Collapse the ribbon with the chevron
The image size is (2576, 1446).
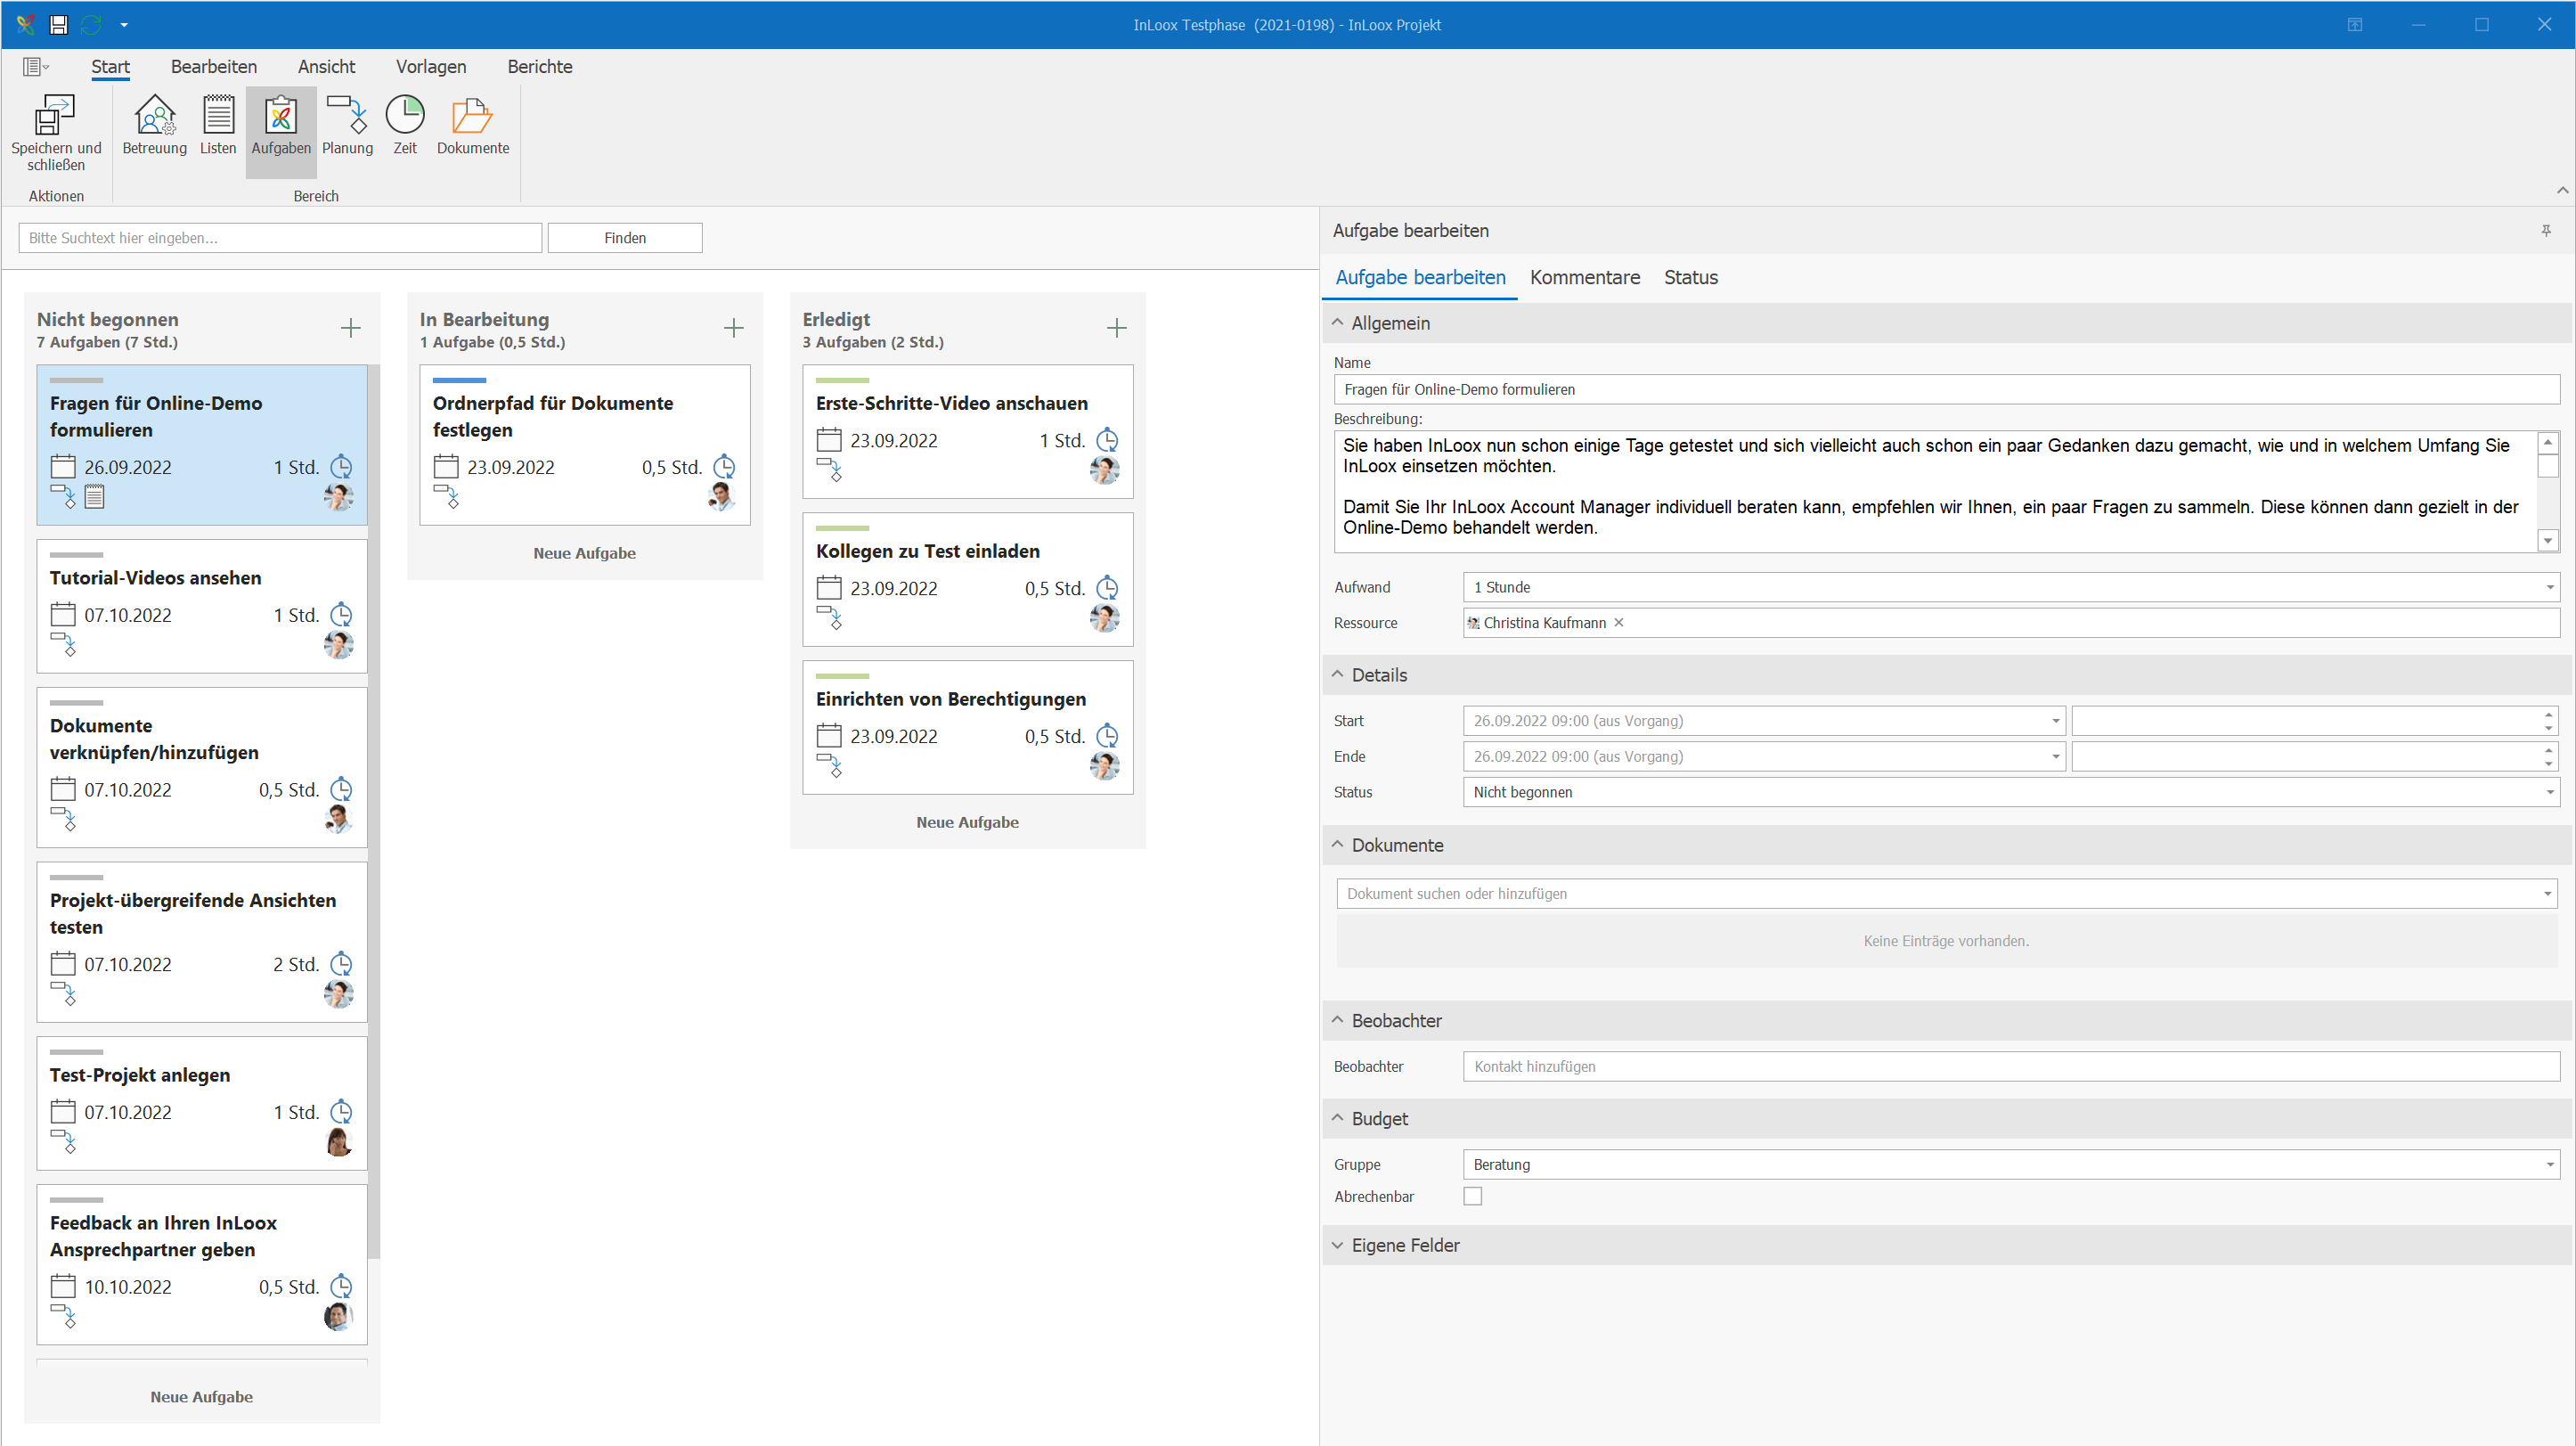tap(2562, 190)
